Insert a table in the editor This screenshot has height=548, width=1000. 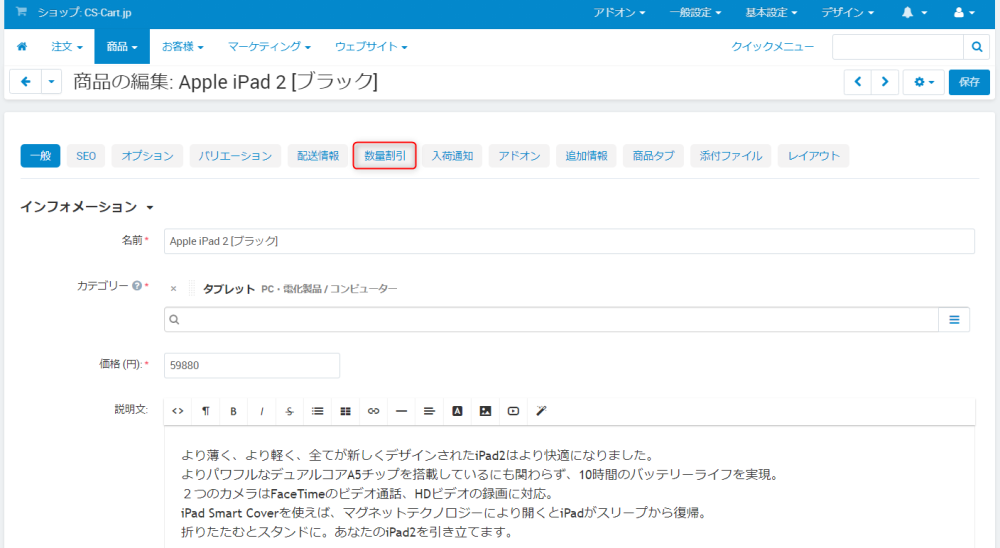(346, 411)
